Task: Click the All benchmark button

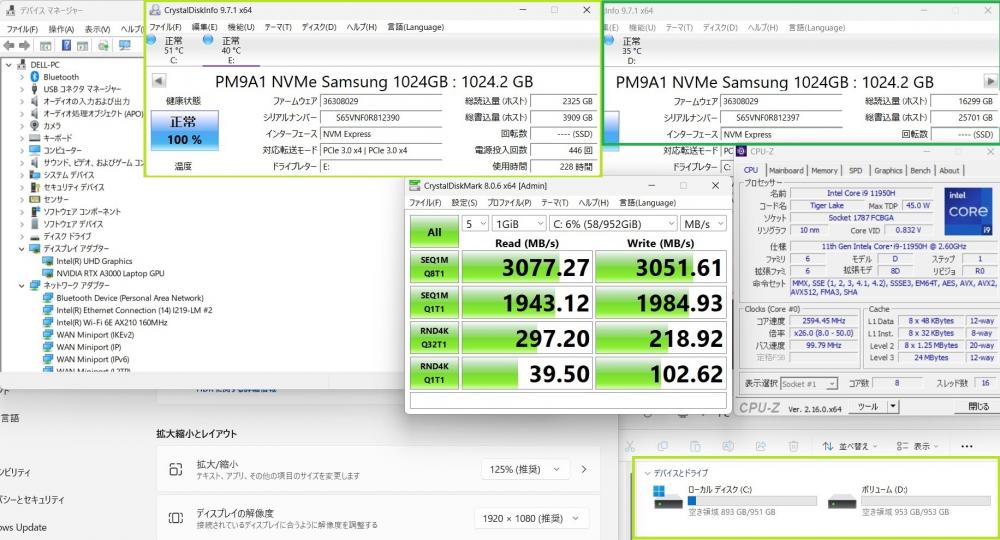Action: 434,232
